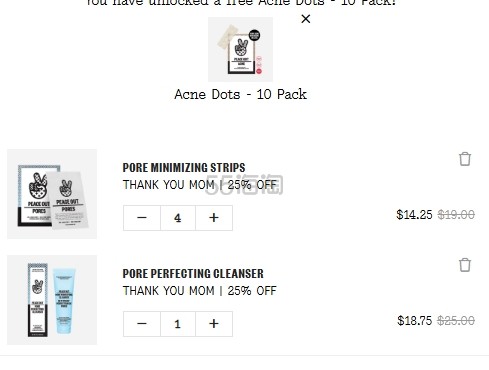Increase Pore Minimizing Strips quantity
The image size is (489, 370).
pyautogui.click(x=214, y=218)
